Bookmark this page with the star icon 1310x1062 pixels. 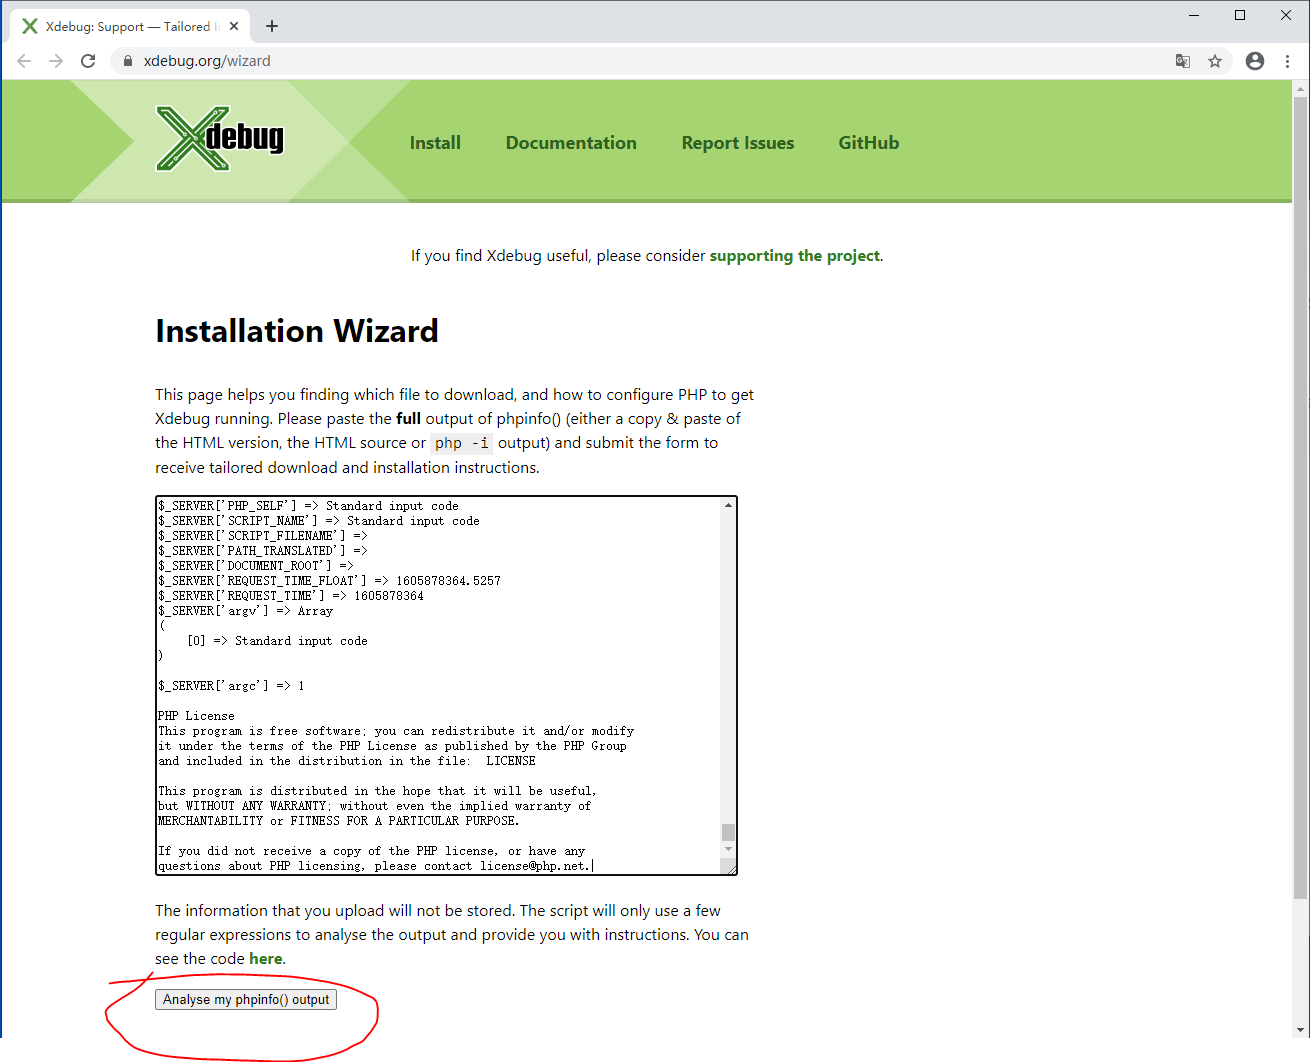1215,61
